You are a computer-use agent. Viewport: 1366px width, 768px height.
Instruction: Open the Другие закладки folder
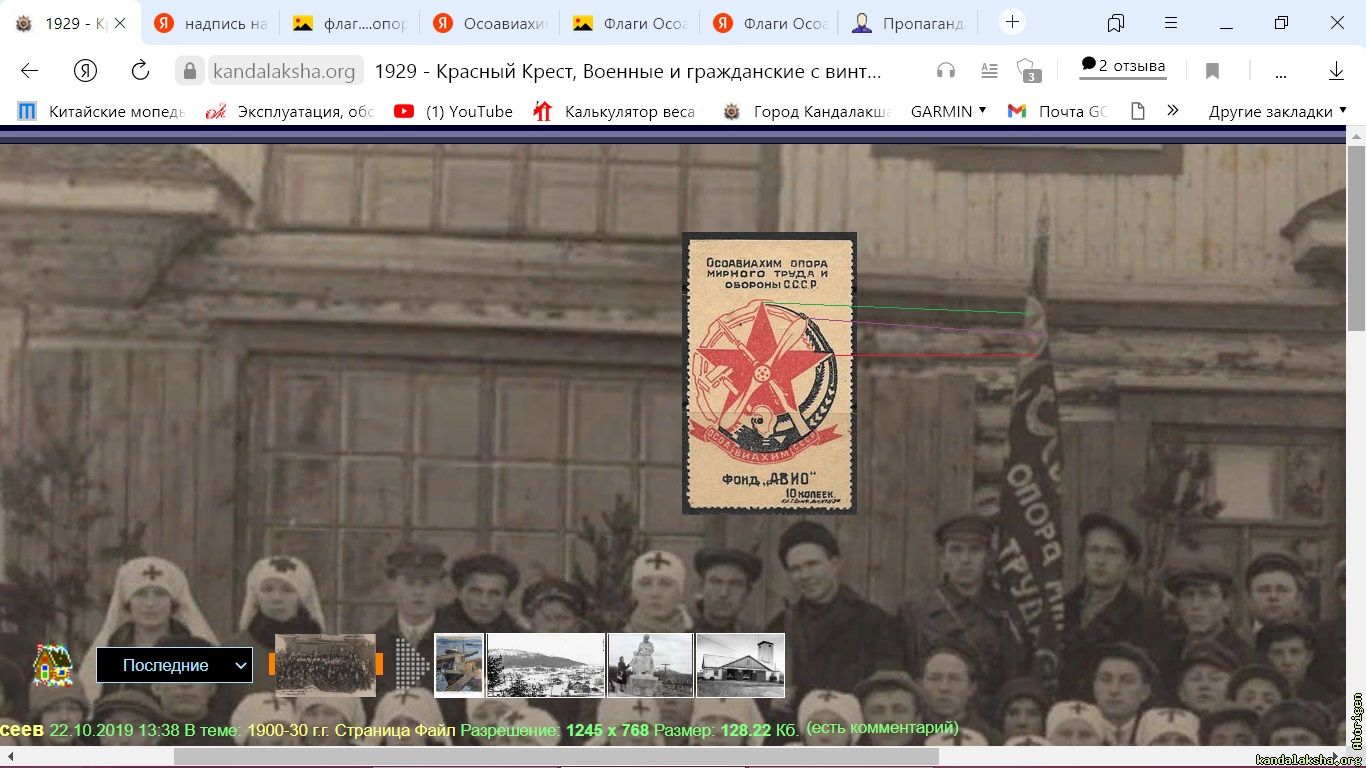(x=1277, y=111)
